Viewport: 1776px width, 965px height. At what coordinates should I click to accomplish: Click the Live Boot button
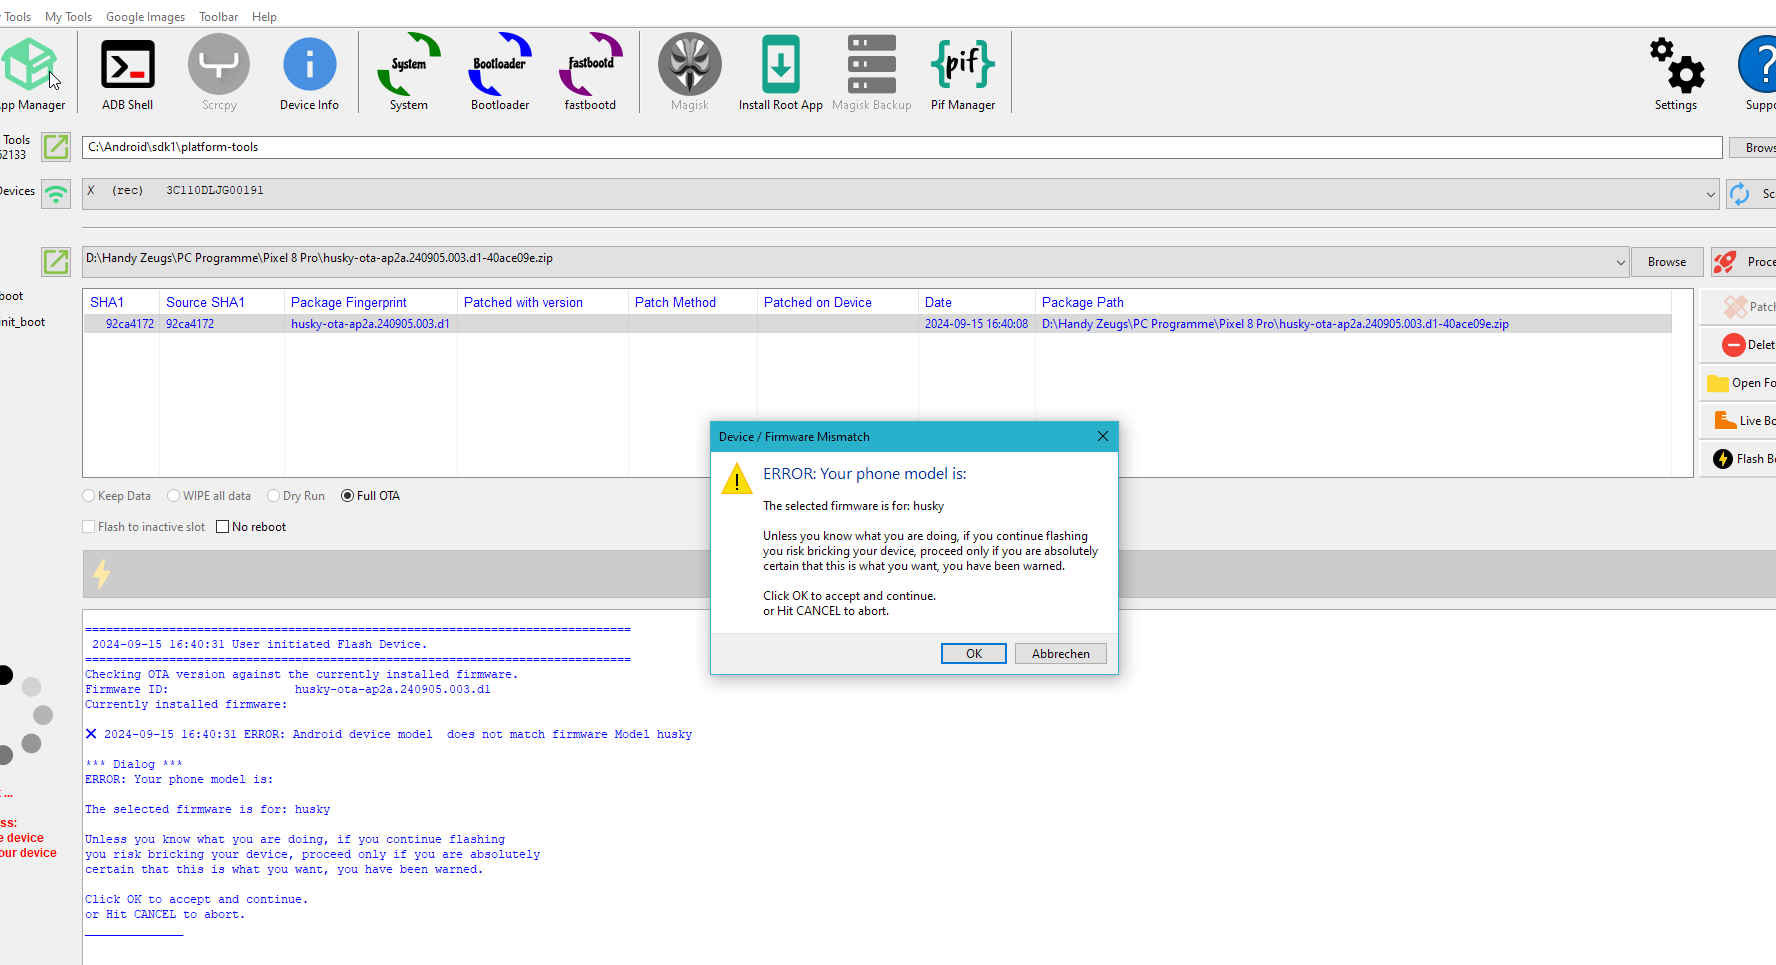[x=1737, y=421]
